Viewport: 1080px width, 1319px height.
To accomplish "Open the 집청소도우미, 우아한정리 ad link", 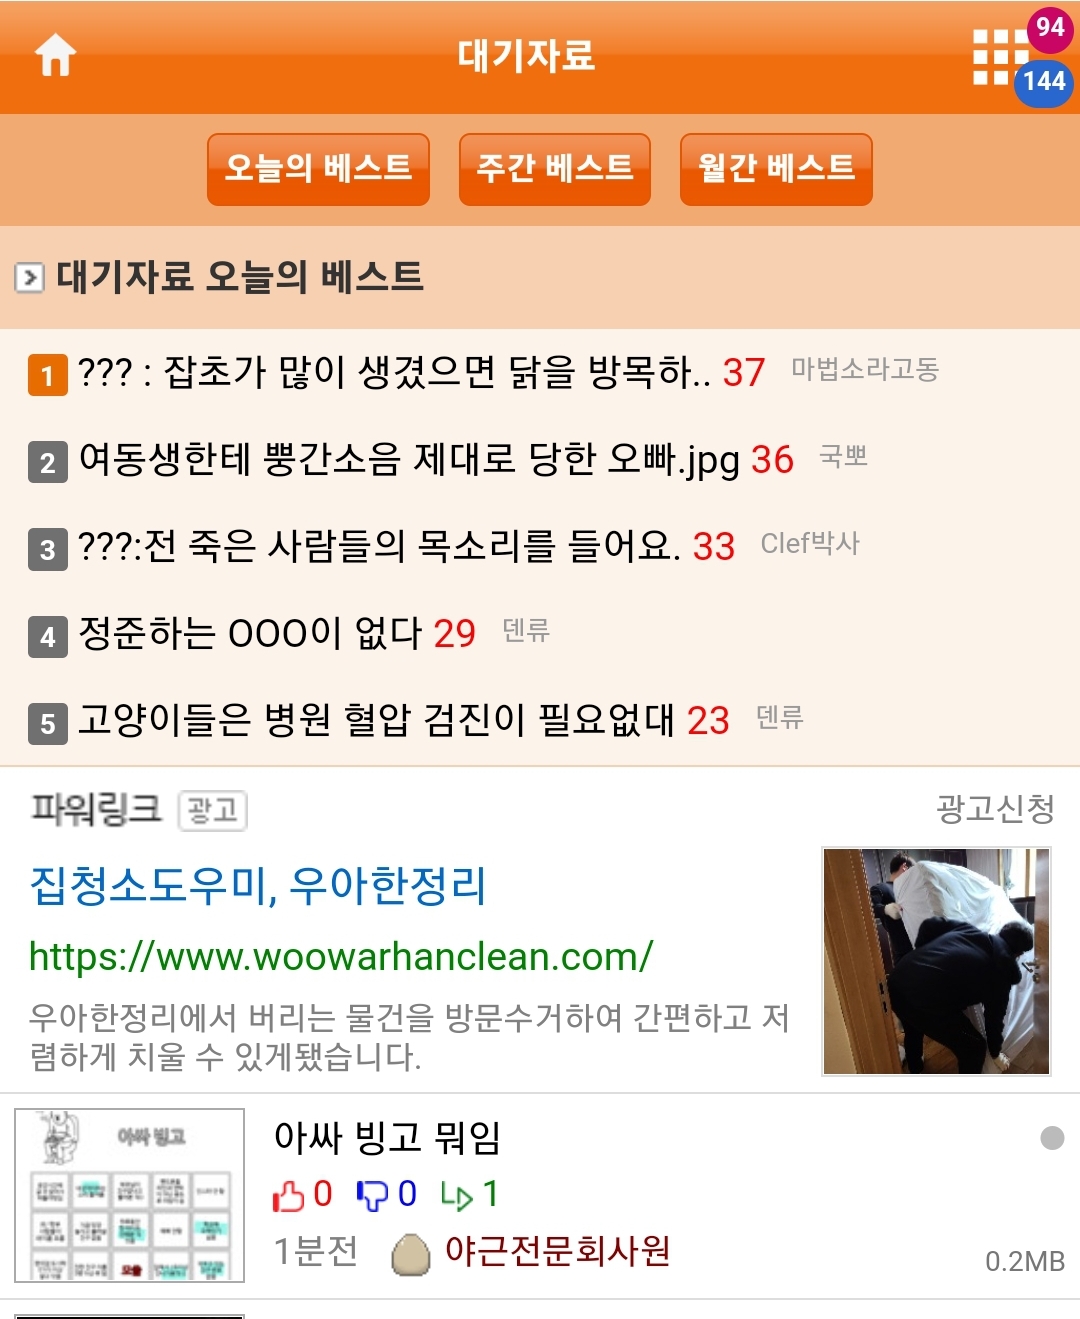I will click(258, 886).
